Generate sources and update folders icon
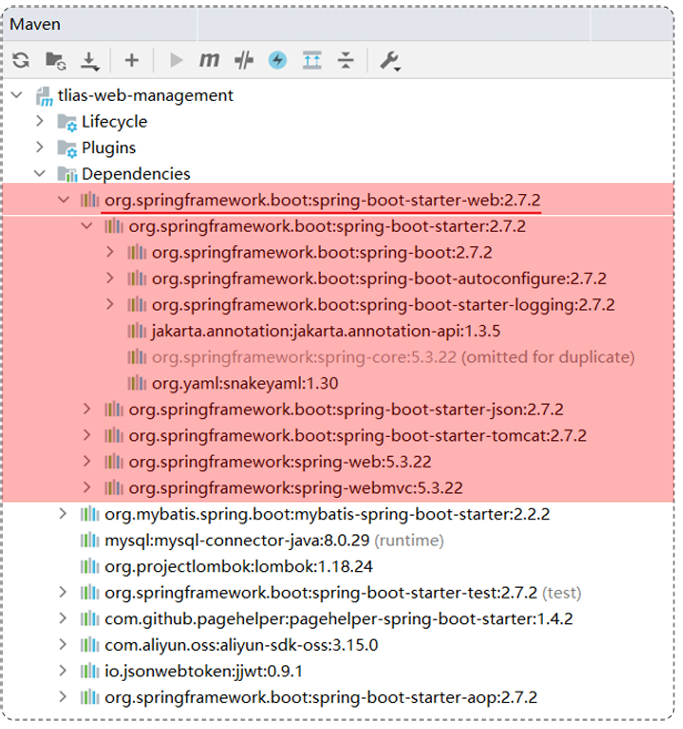Image resolution: width=683 pixels, height=729 pixels. [x=55, y=60]
